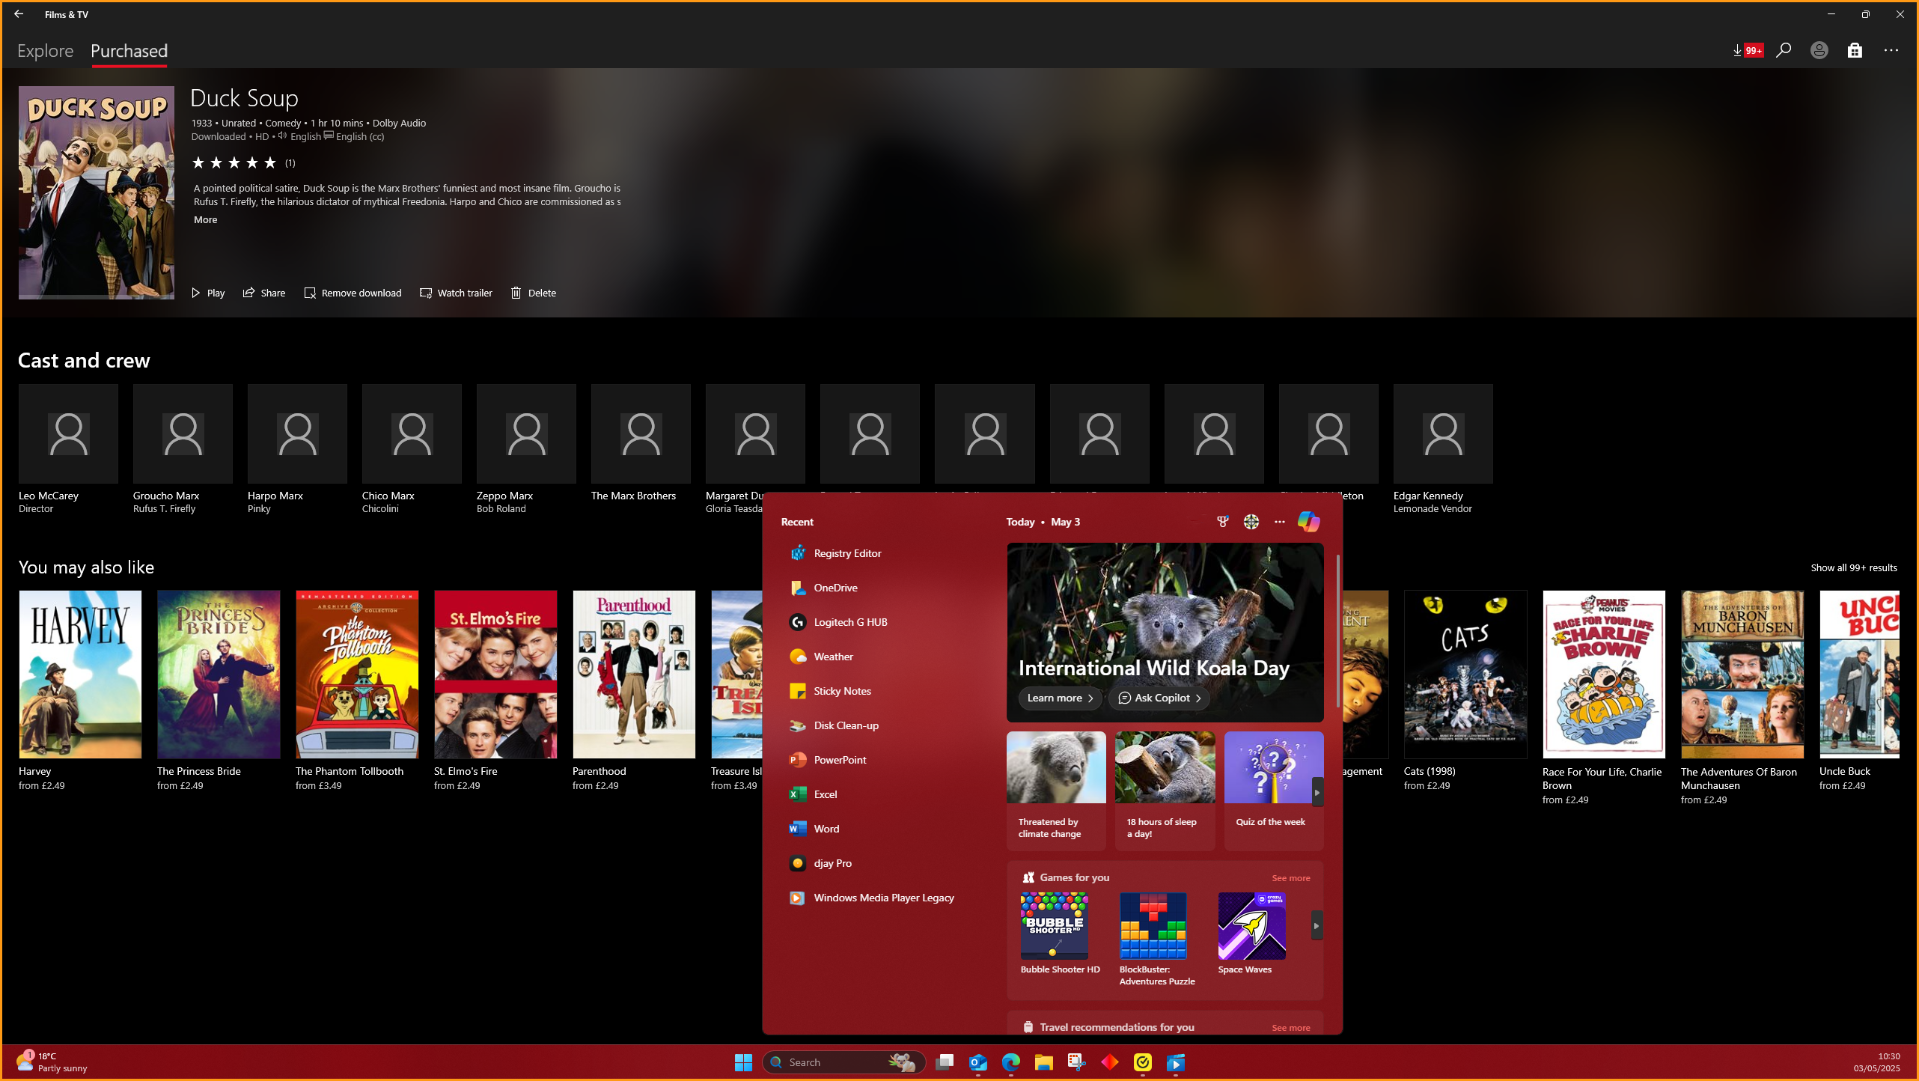Viewport: 1919px width, 1081px height.
Task: Open OneDrive from Recent list
Action: click(x=884, y=588)
